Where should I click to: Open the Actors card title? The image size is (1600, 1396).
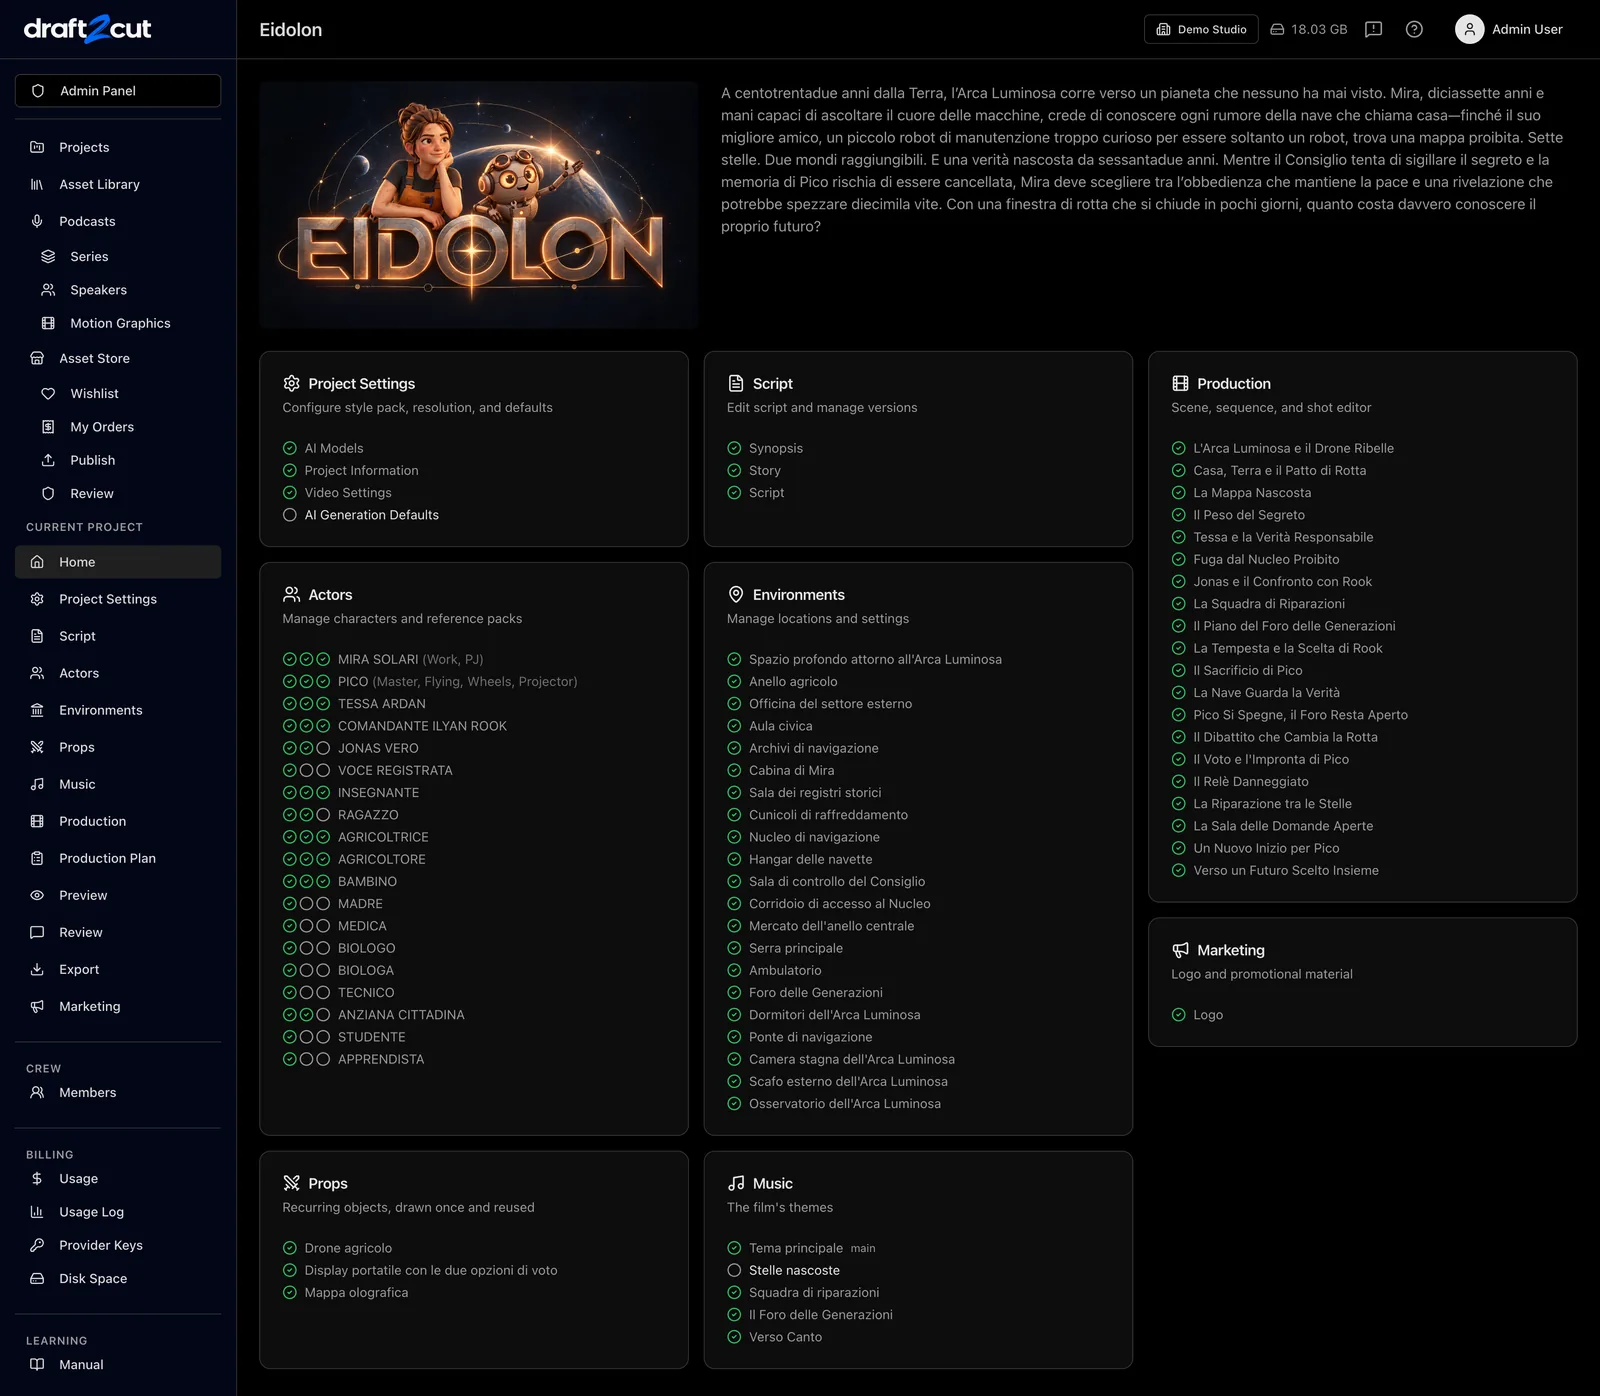click(x=330, y=594)
